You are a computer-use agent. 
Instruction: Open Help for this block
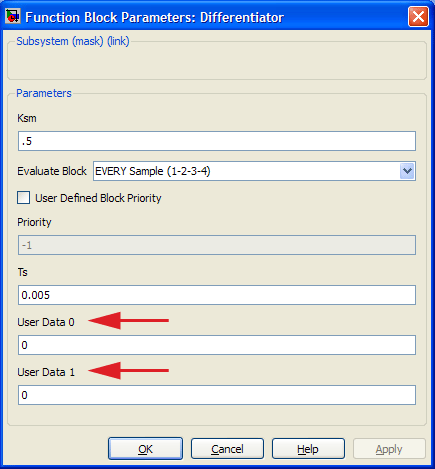click(308, 449)
